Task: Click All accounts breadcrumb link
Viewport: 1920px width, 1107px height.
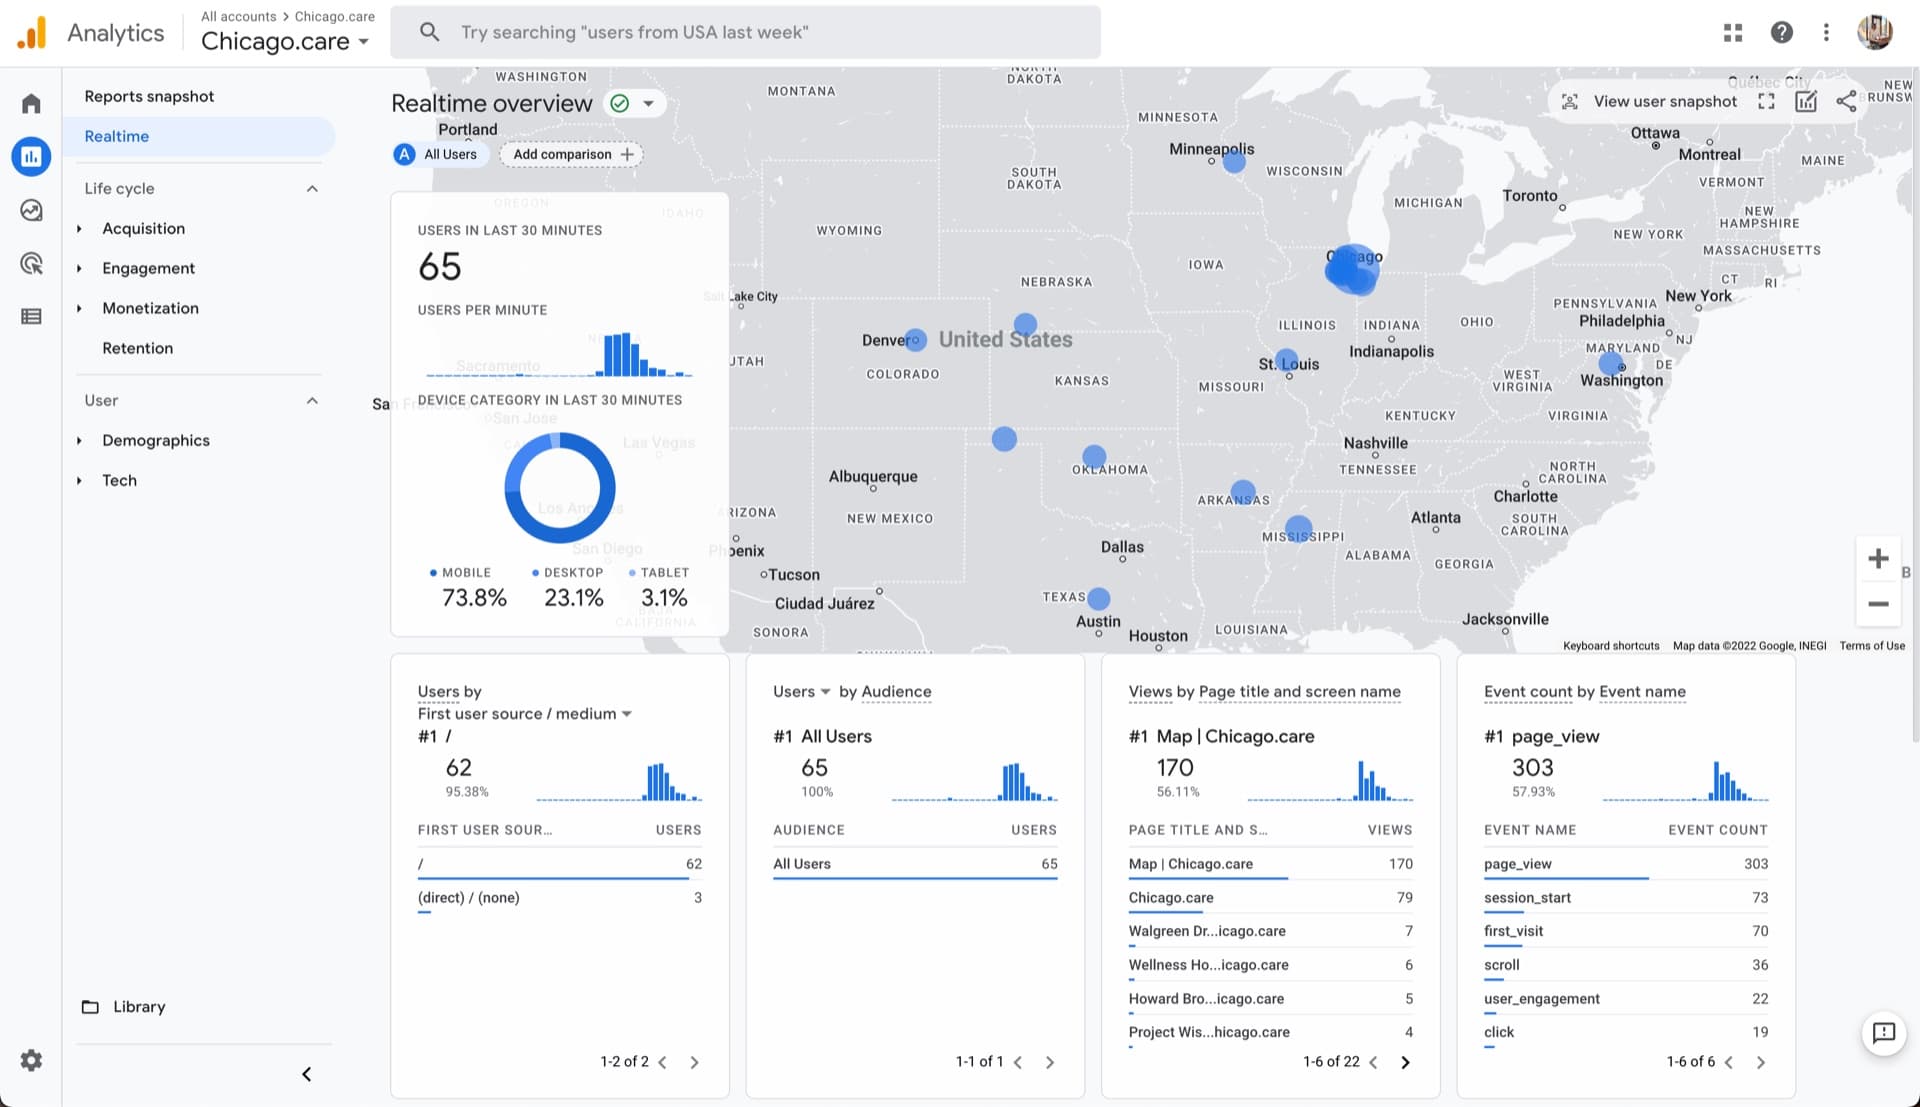Action: click(238, 16)
